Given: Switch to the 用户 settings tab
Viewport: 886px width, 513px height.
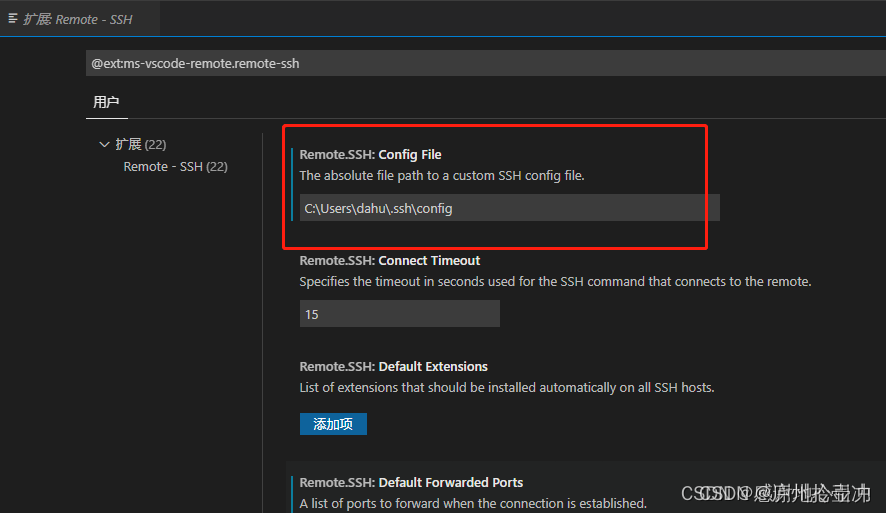Looking at the screenshot, I should click(x=106, y=102).
